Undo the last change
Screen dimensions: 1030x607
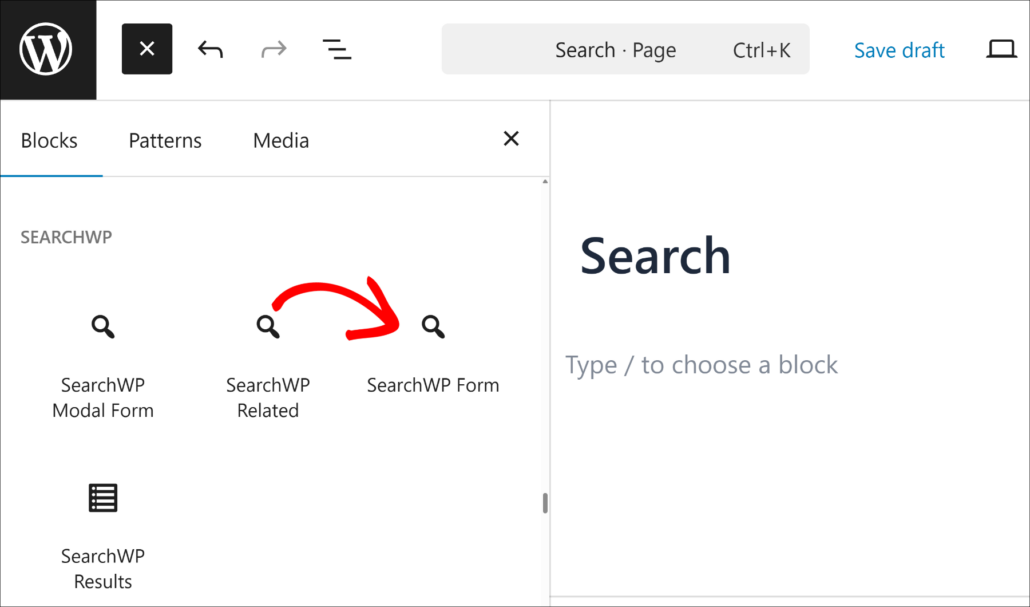click(210, 49)
